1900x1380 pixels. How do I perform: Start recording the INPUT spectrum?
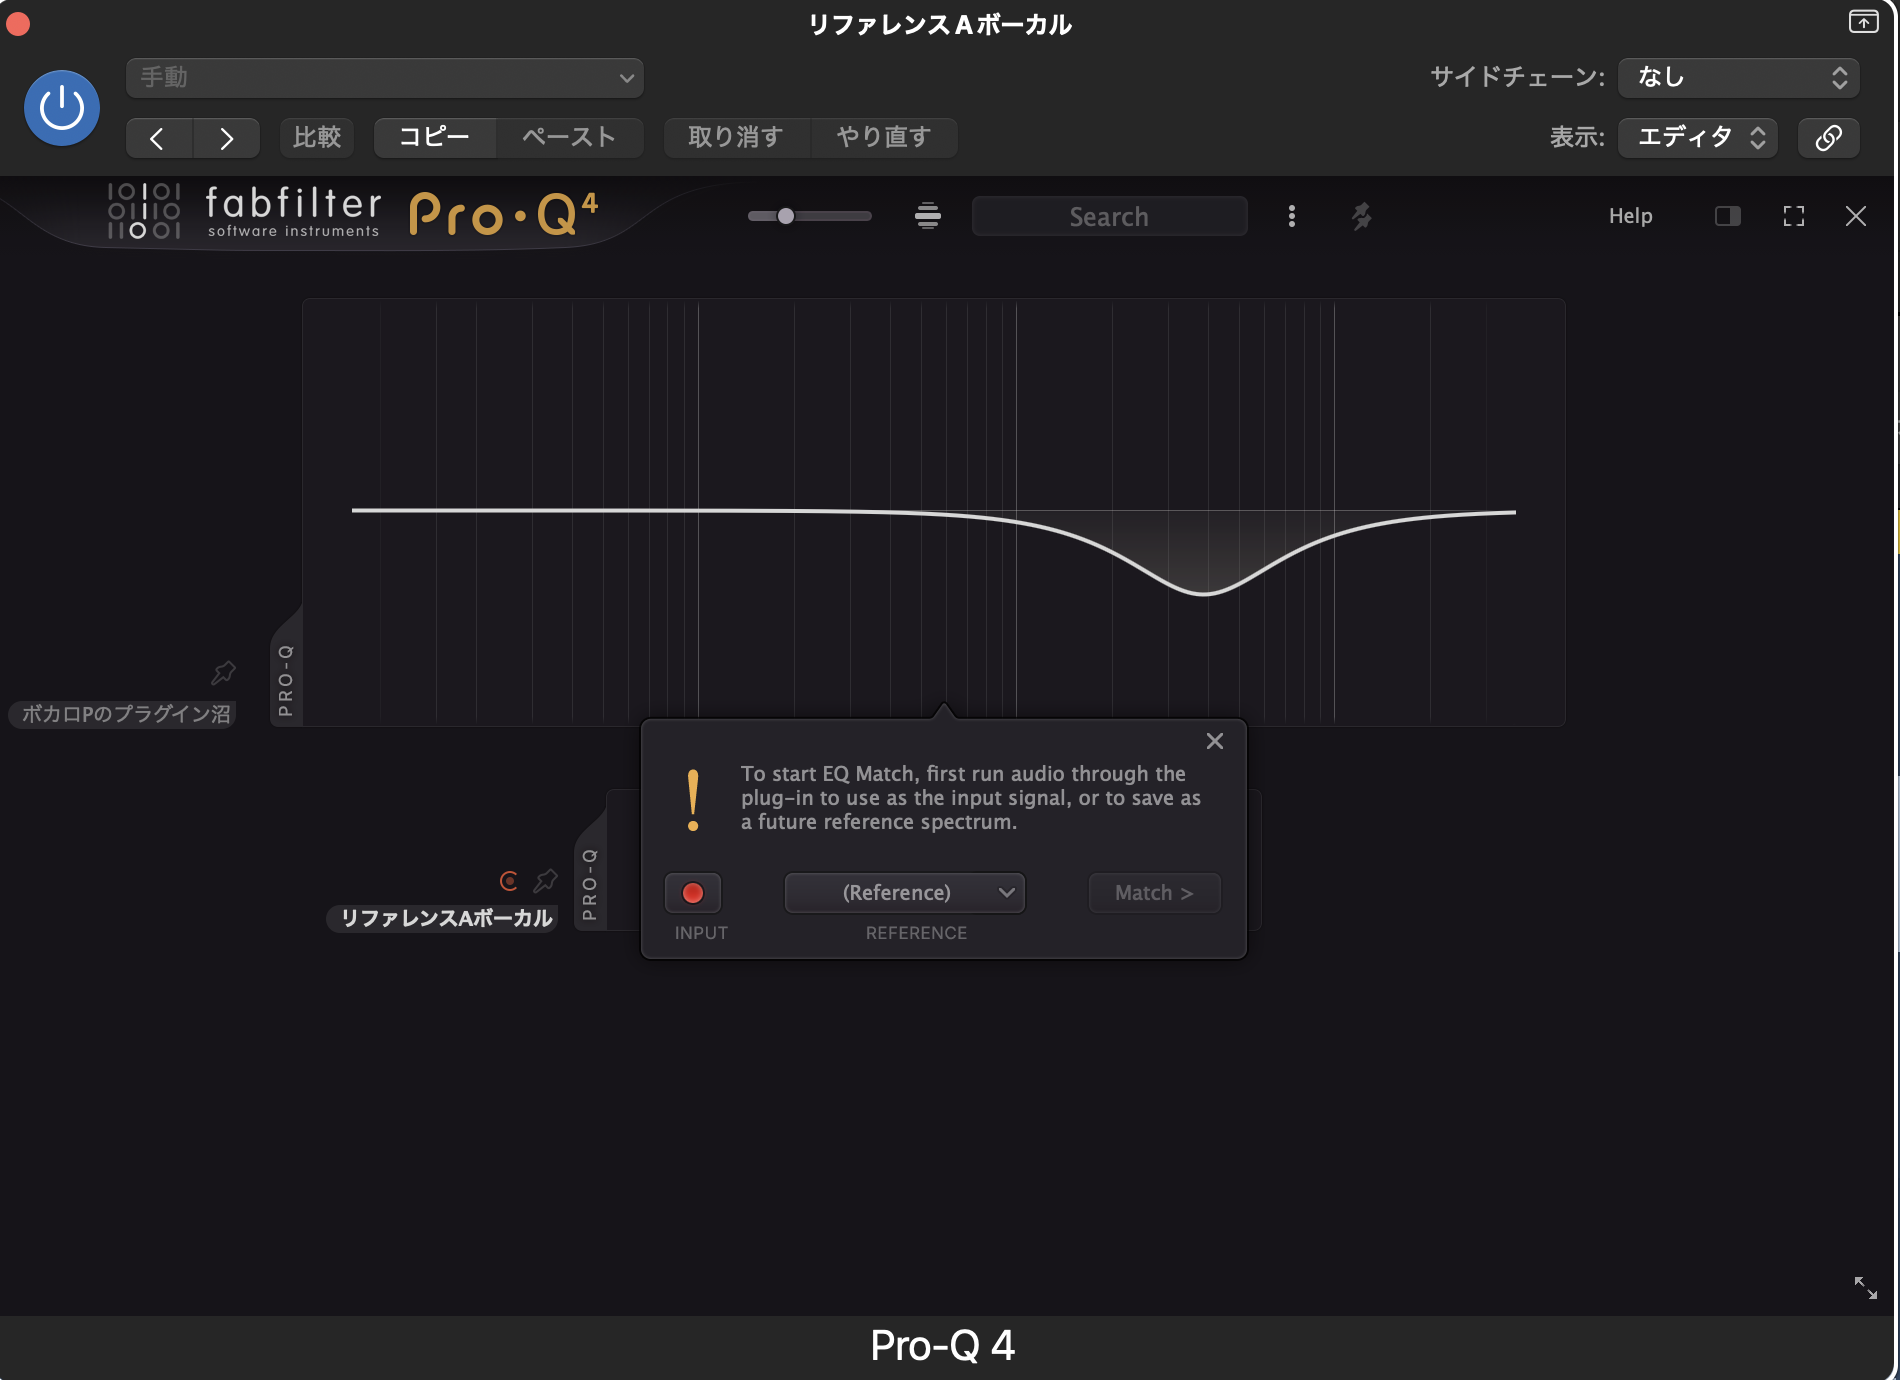coord(693,893)
